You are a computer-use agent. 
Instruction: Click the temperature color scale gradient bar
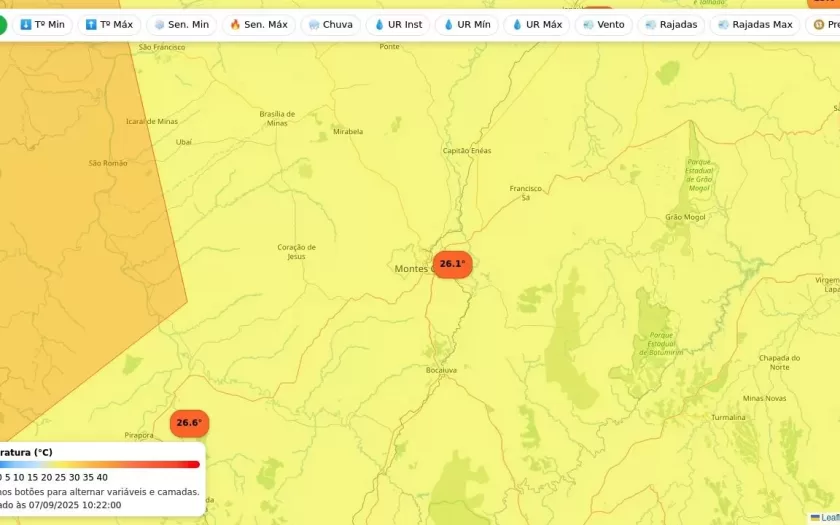point(100,464)
